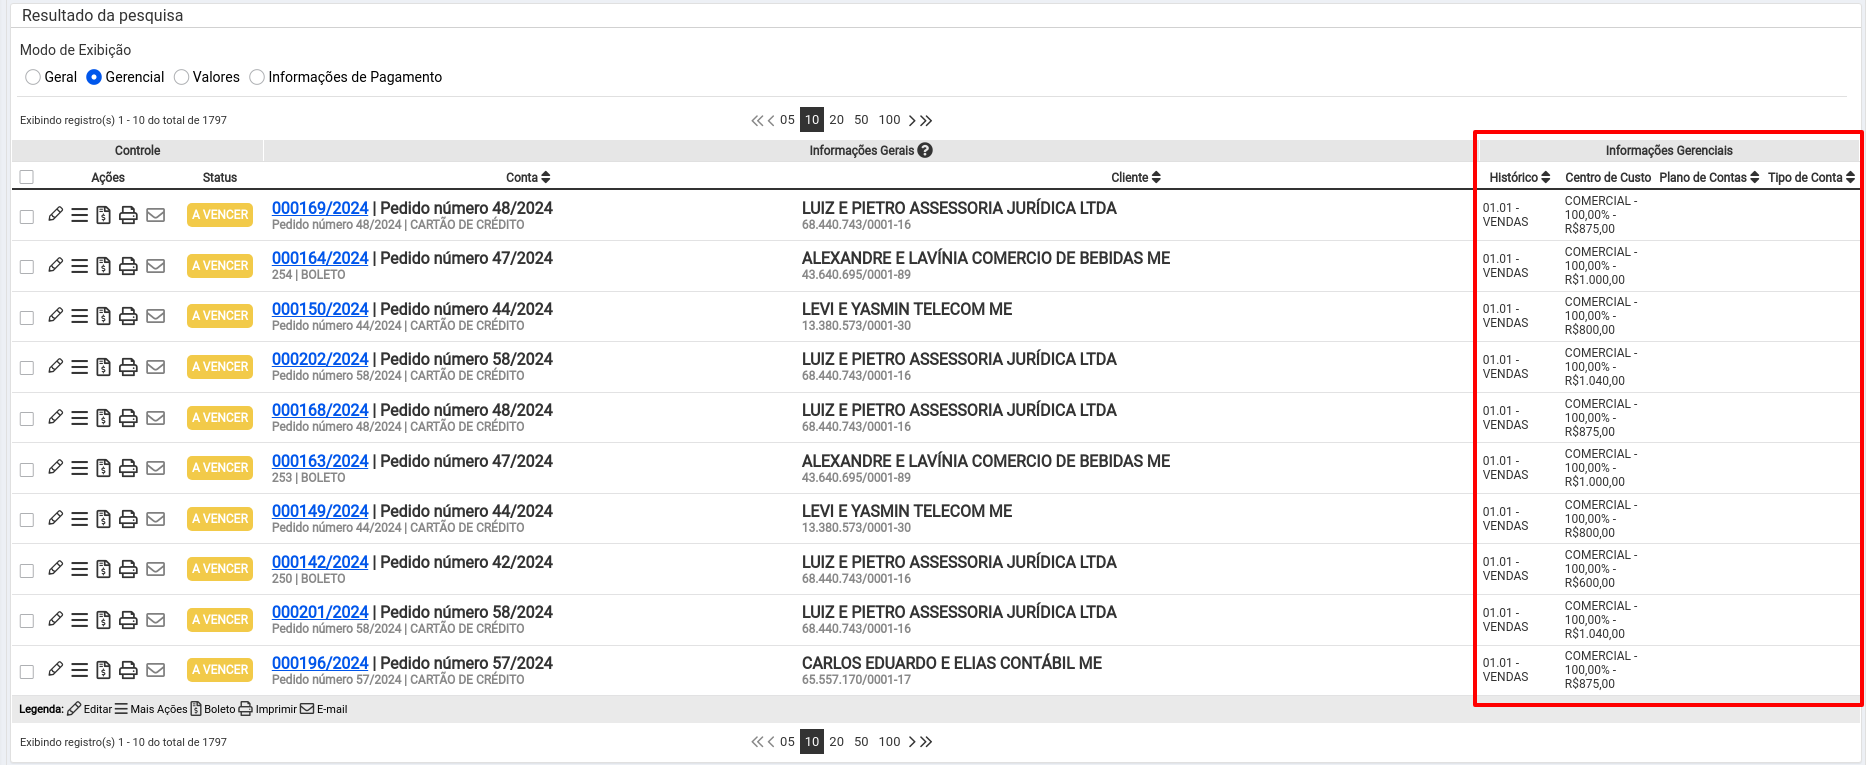The image size is (1866, 765).
Task: Go to previous page in top pager
Action: [x=771, y=120]
